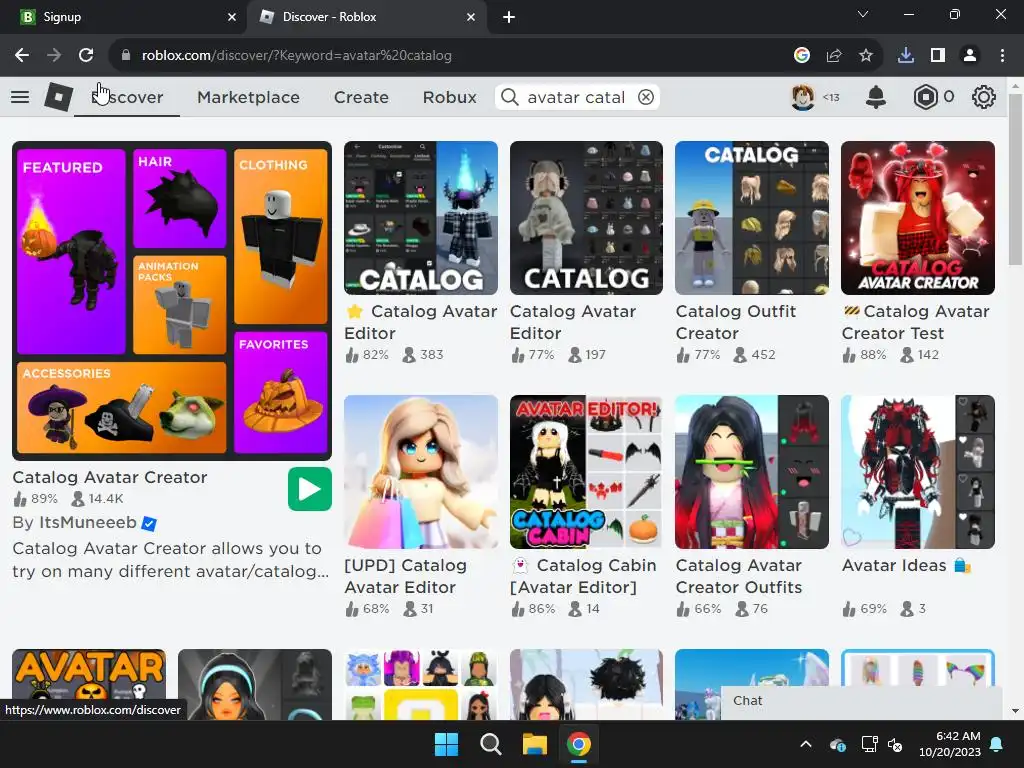Bookmark this page with star icon
Image resolution: width=1024 pixels, height=768 pixels.
pos(866,56)
